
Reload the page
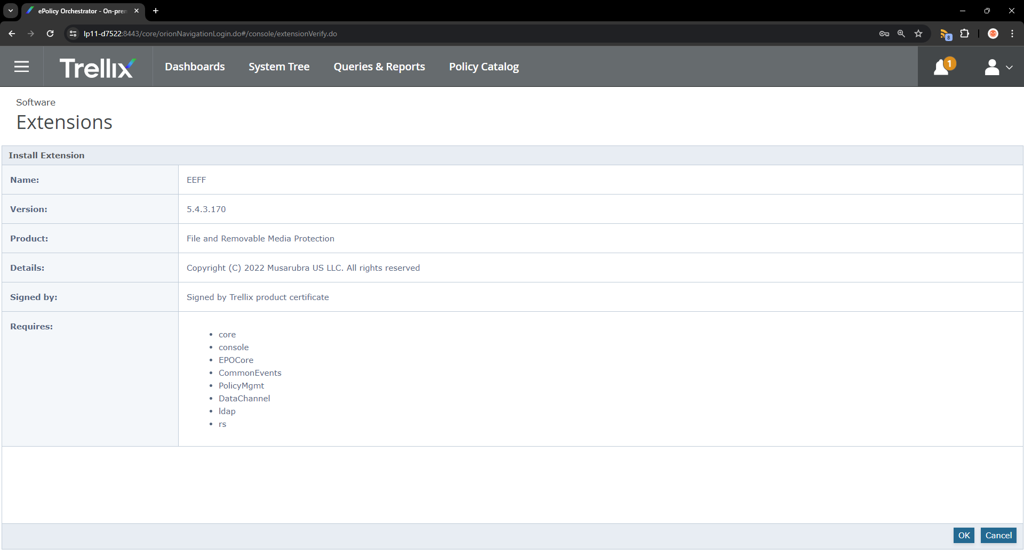click(50, 33)
